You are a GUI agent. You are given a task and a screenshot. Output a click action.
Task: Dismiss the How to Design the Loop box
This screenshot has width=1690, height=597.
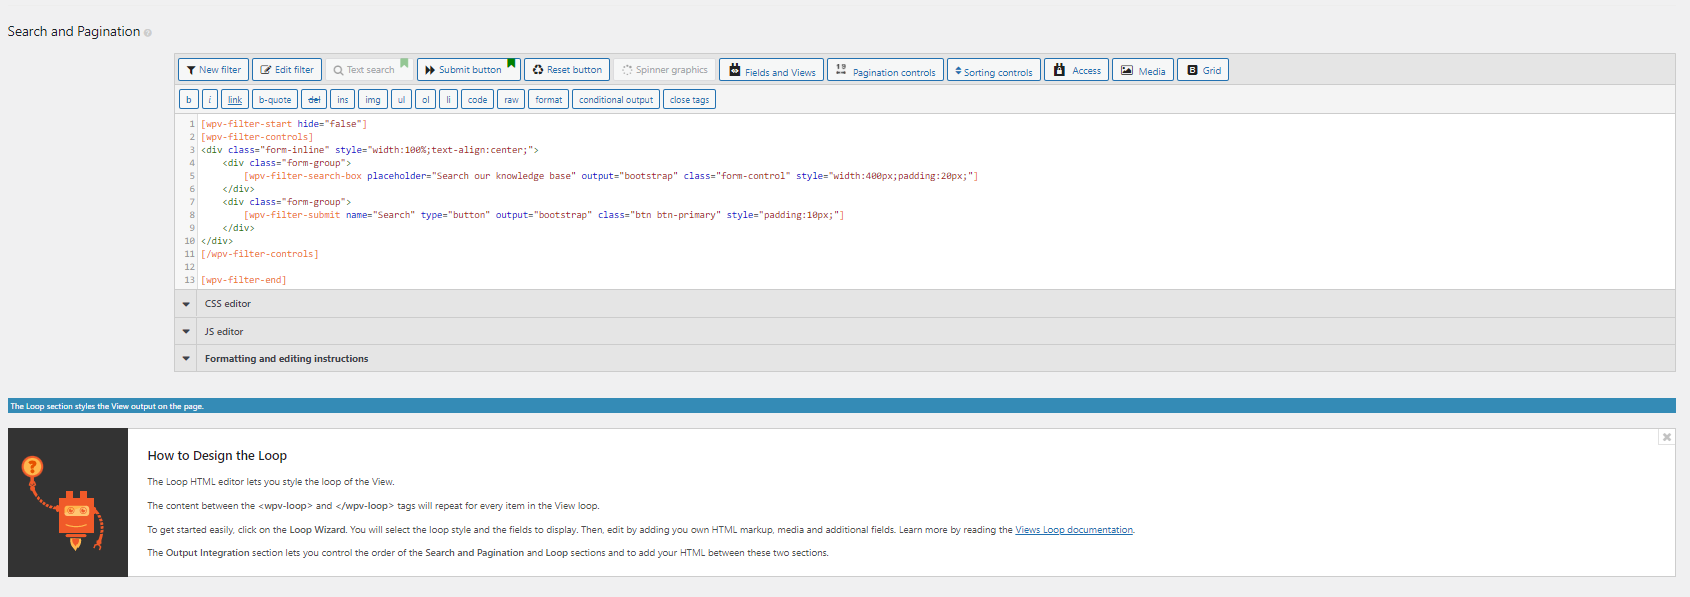tap(1666, 437)
